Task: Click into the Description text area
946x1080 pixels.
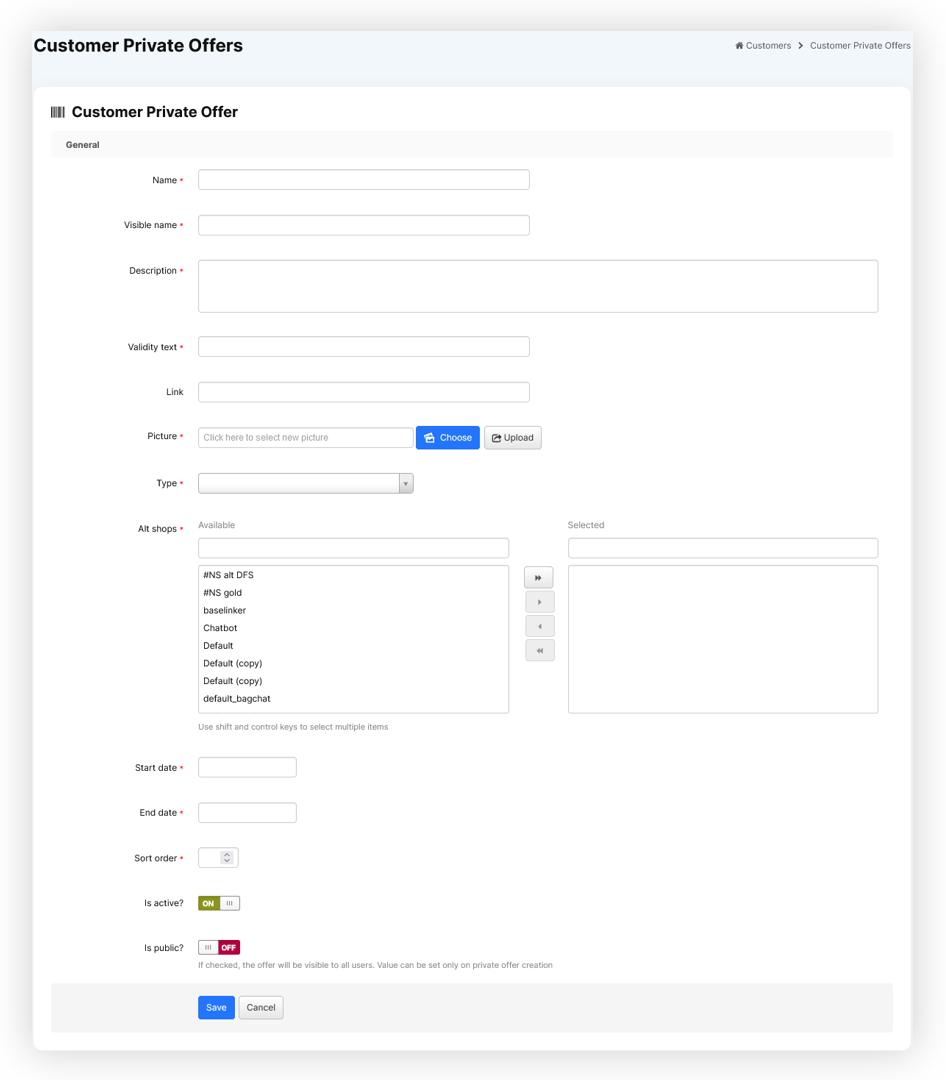Action: tap(538, 286)
